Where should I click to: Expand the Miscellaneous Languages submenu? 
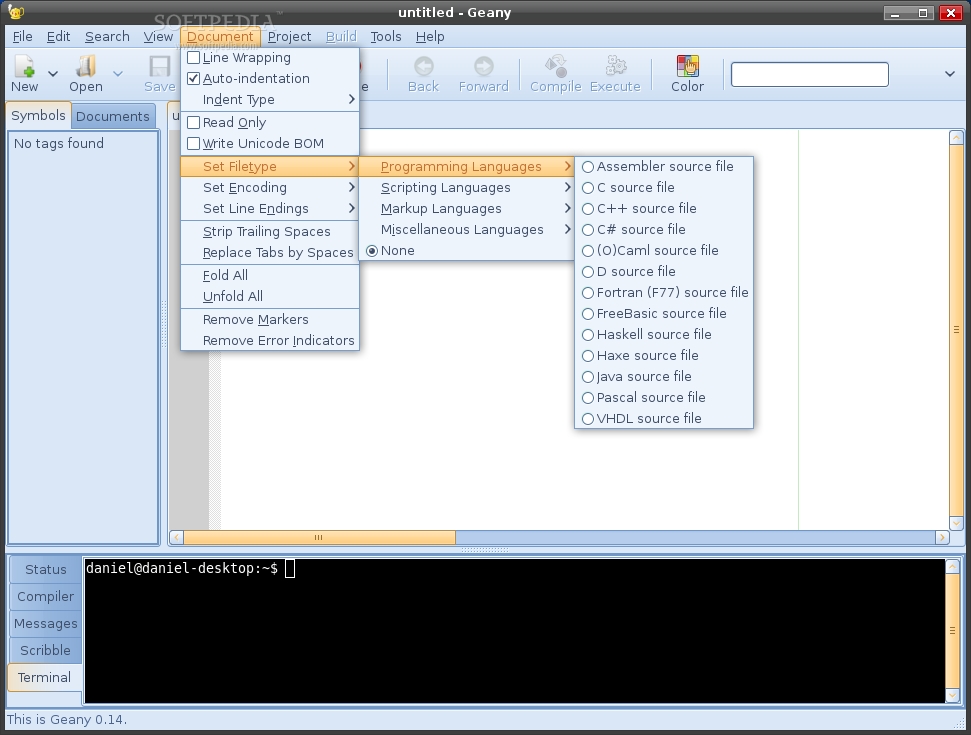click(466, 230)
